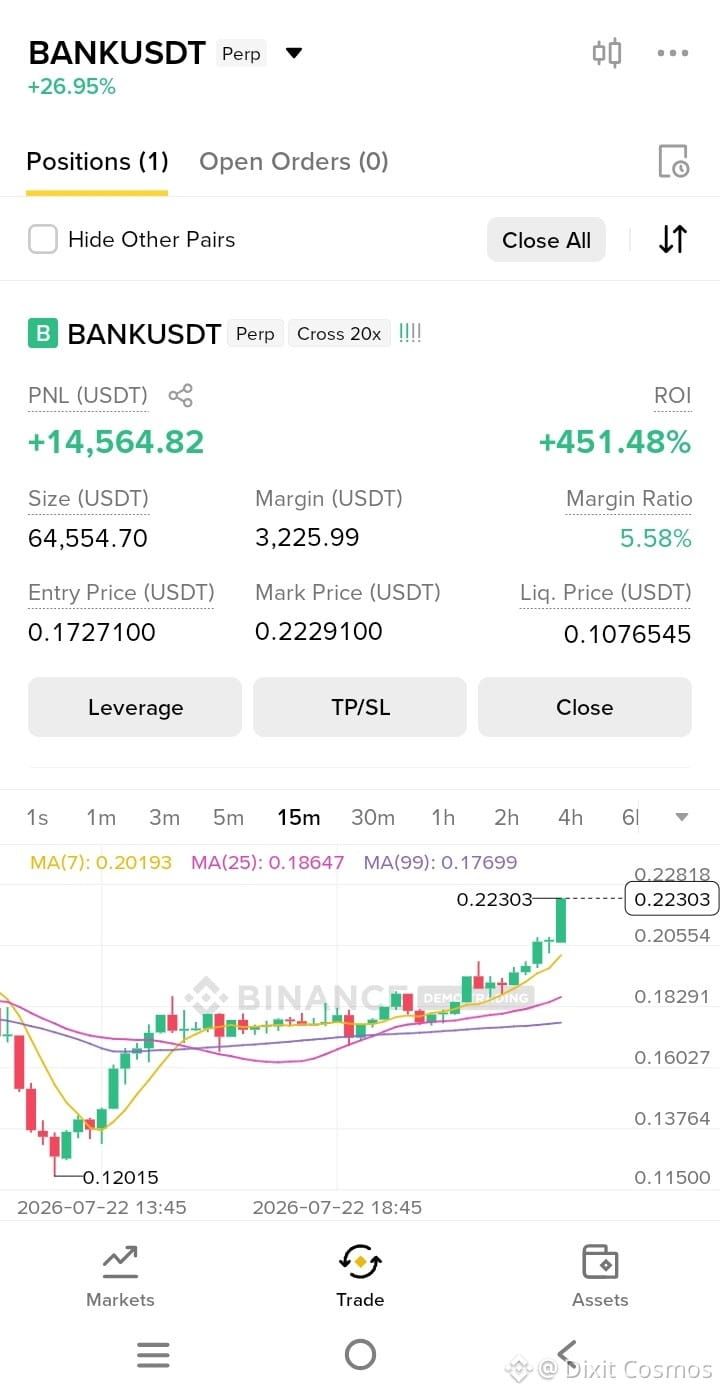Tap the MA(7) indicator value

click(x=101, y=861)
